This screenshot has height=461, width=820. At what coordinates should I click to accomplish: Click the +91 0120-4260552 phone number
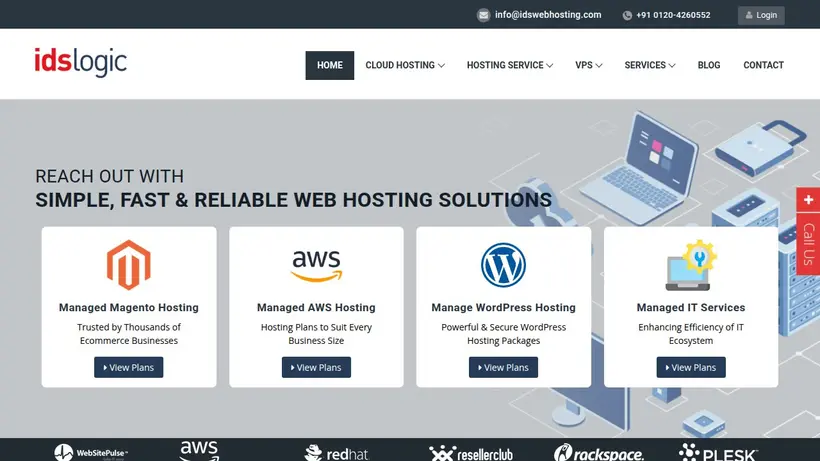(673, 15)
